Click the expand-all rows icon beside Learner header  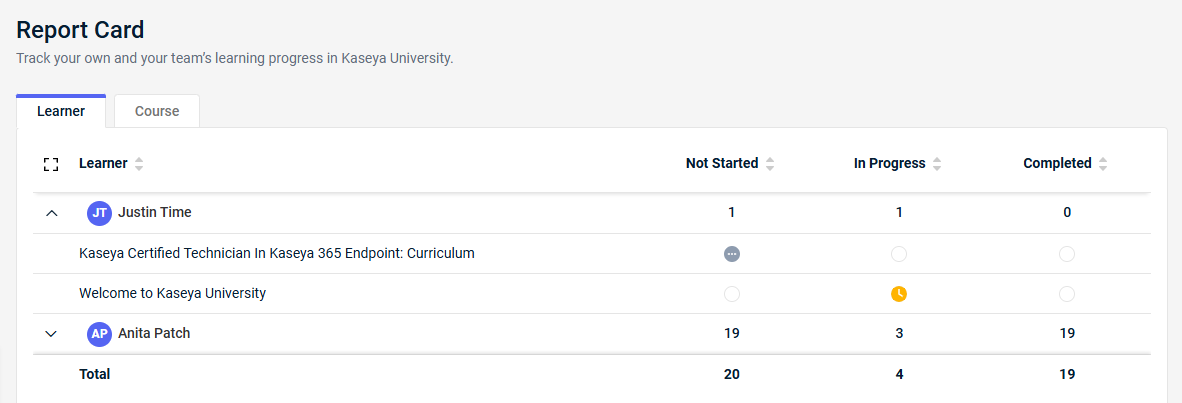(x=51, y=164)
